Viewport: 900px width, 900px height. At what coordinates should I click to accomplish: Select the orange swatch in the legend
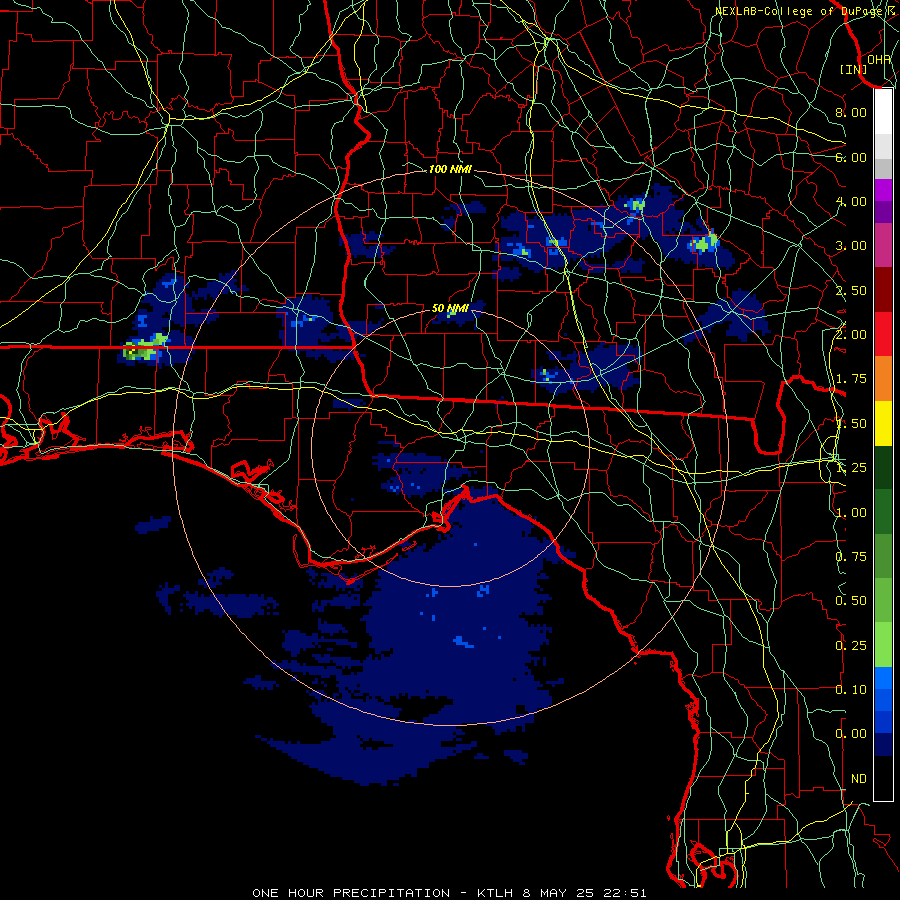(883, 379)
